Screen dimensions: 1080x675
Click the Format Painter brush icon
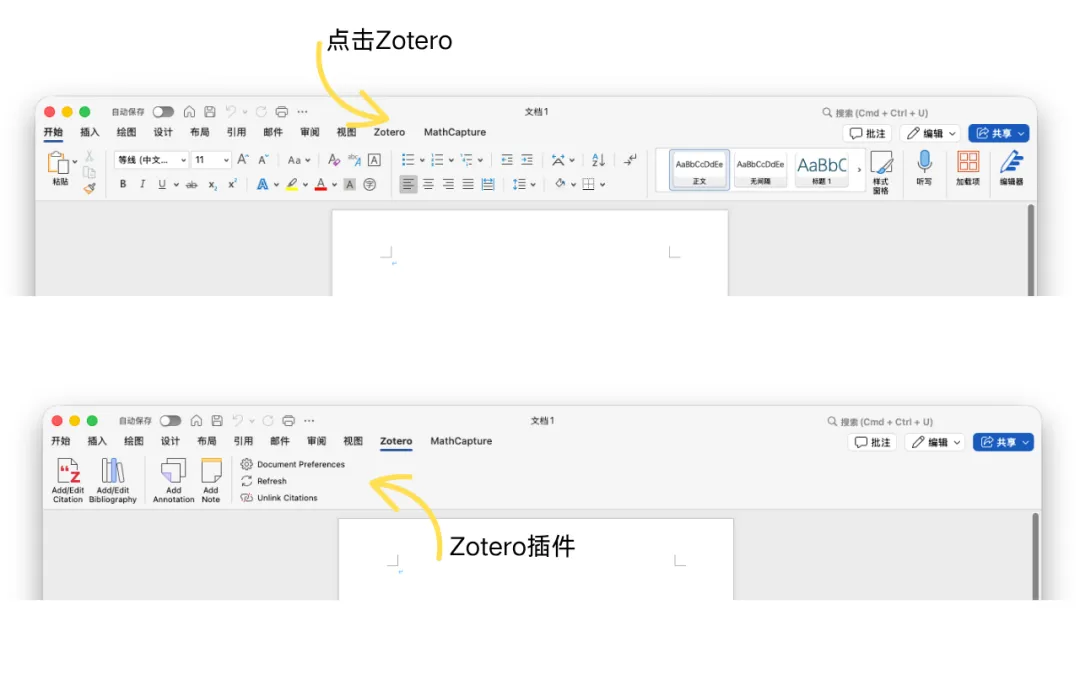[x=90, y=188]
